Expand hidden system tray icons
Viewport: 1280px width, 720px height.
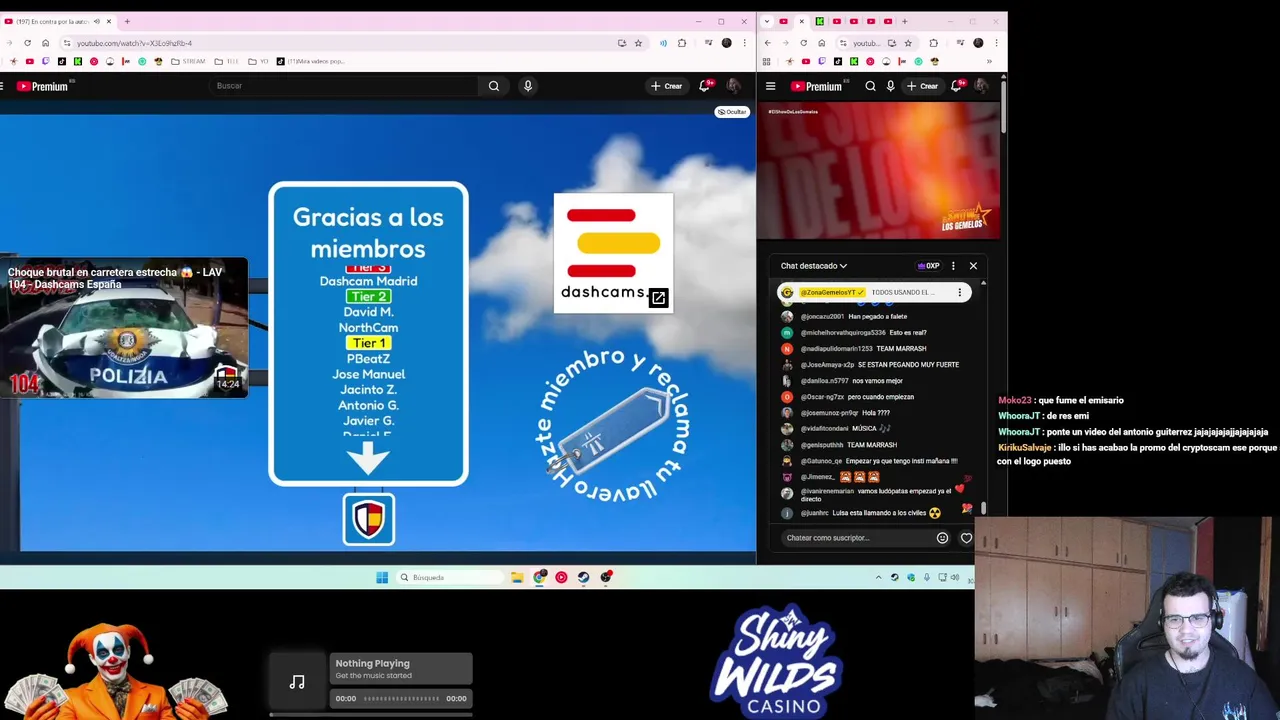879,577
